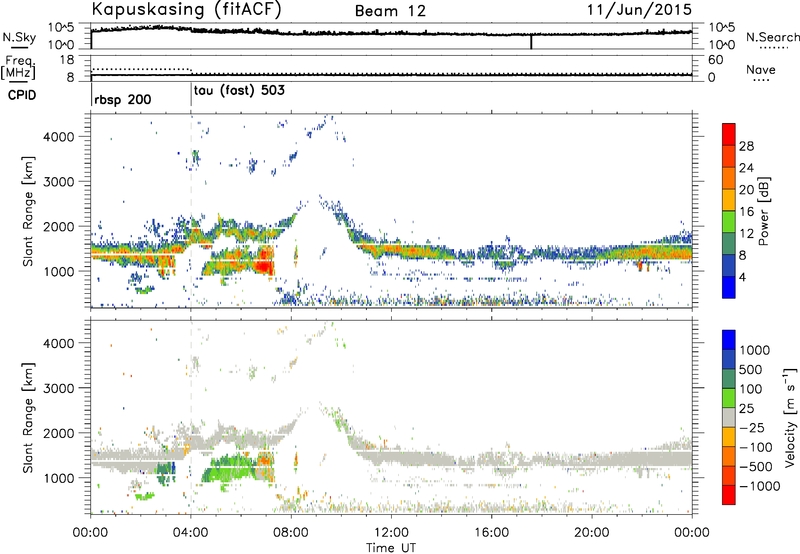Click the '18' frequency axis tick
800x554 pixels.
tap(67, 60)
